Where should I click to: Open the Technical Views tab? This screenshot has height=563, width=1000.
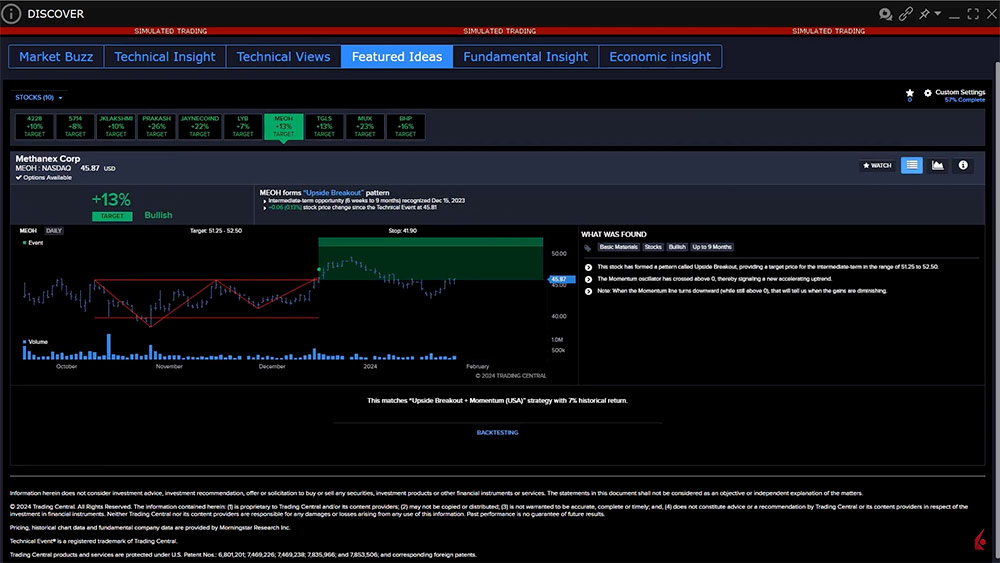click(283, 57)
